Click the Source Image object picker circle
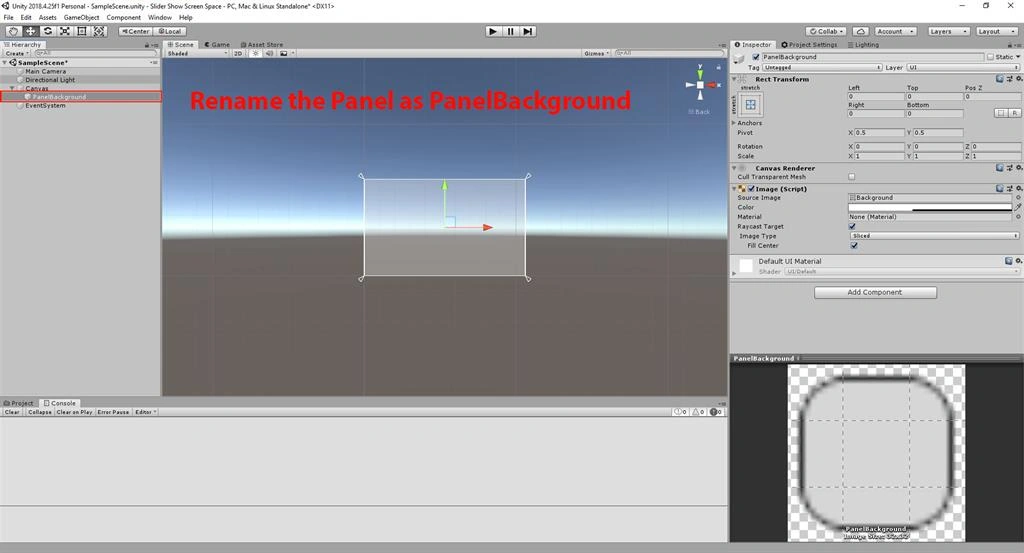 1017,197
